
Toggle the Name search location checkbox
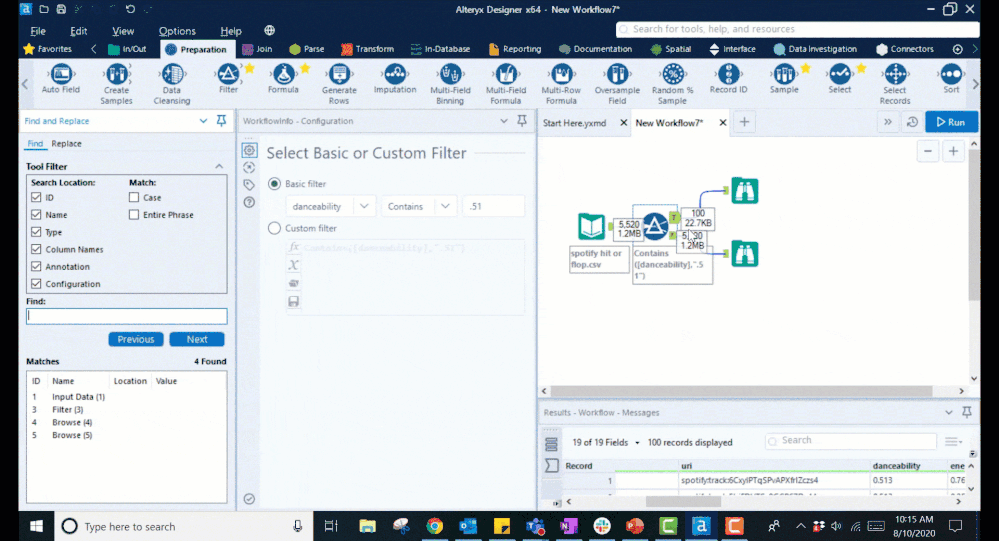[x=36, y=215]
